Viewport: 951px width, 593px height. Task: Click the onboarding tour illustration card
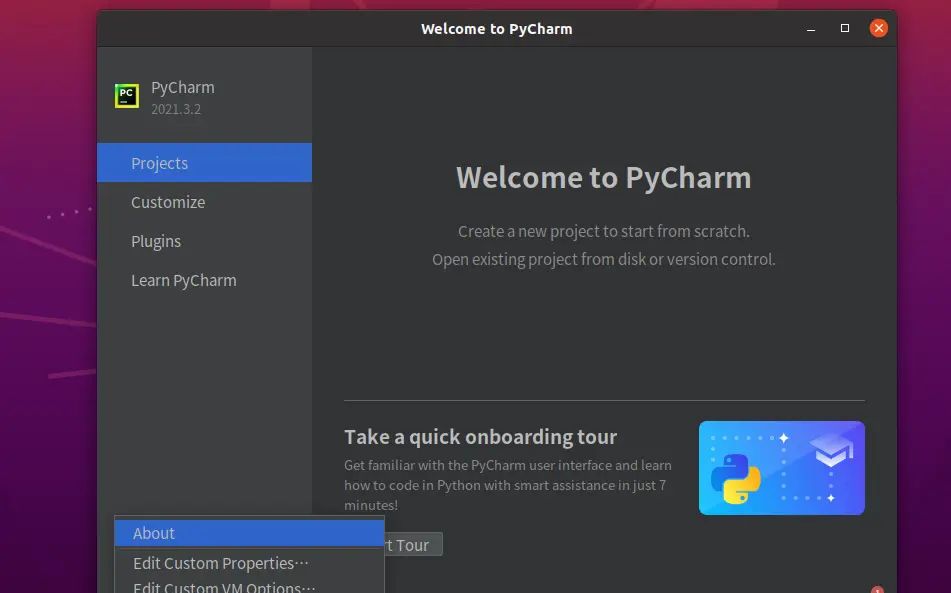pos(781,467)
